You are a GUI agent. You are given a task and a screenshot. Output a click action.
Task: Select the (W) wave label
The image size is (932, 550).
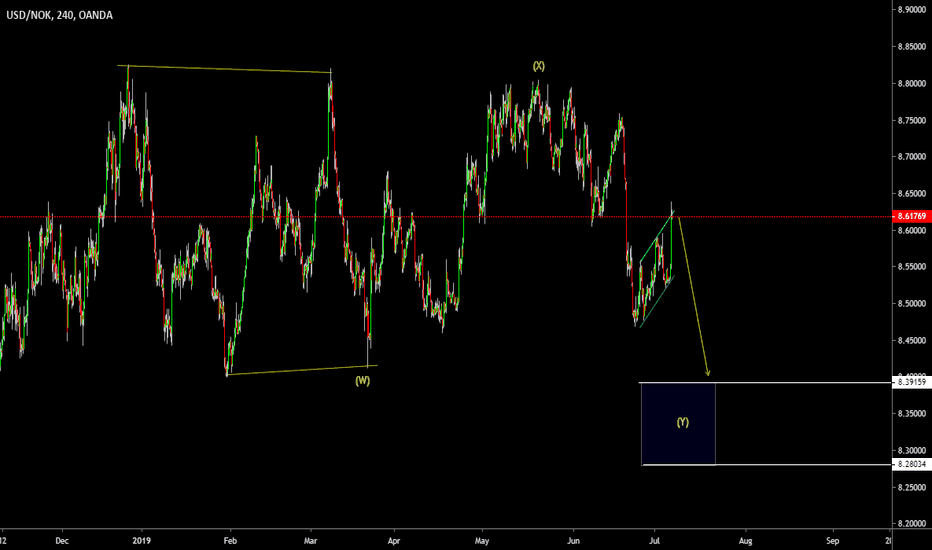363,381
